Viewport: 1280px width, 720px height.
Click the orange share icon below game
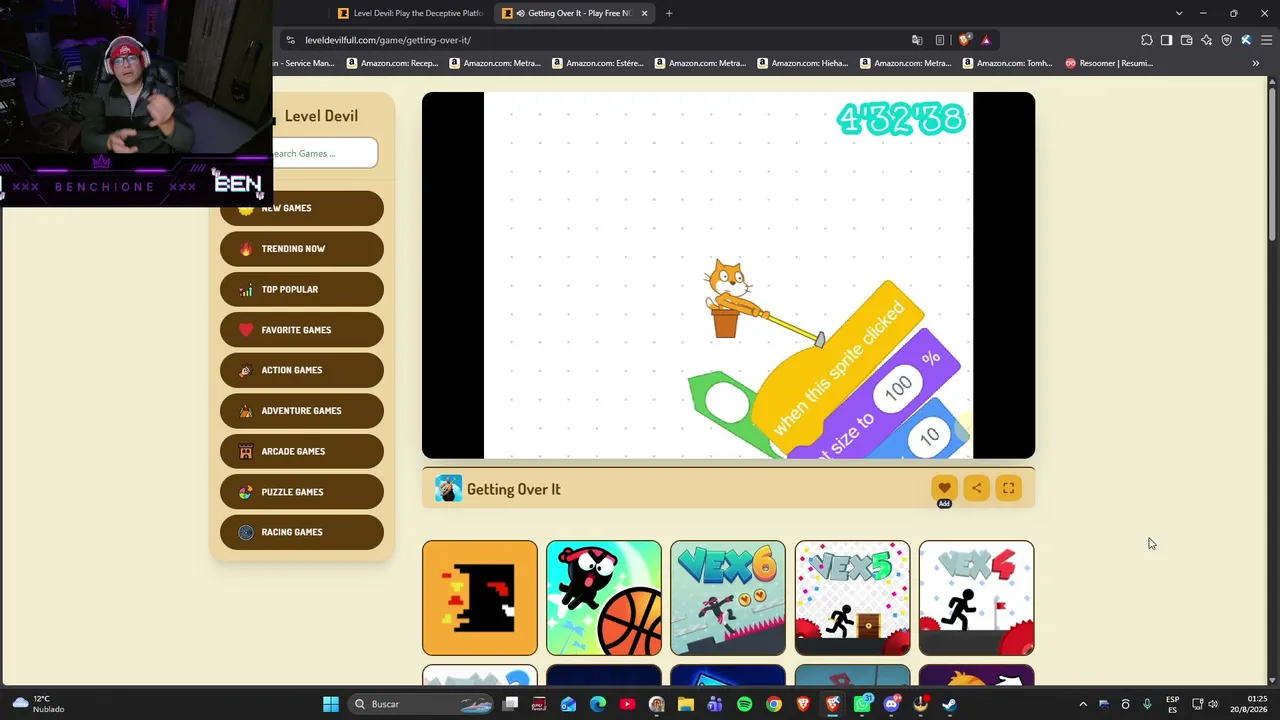pyautogui.click(x=976, y=488)
